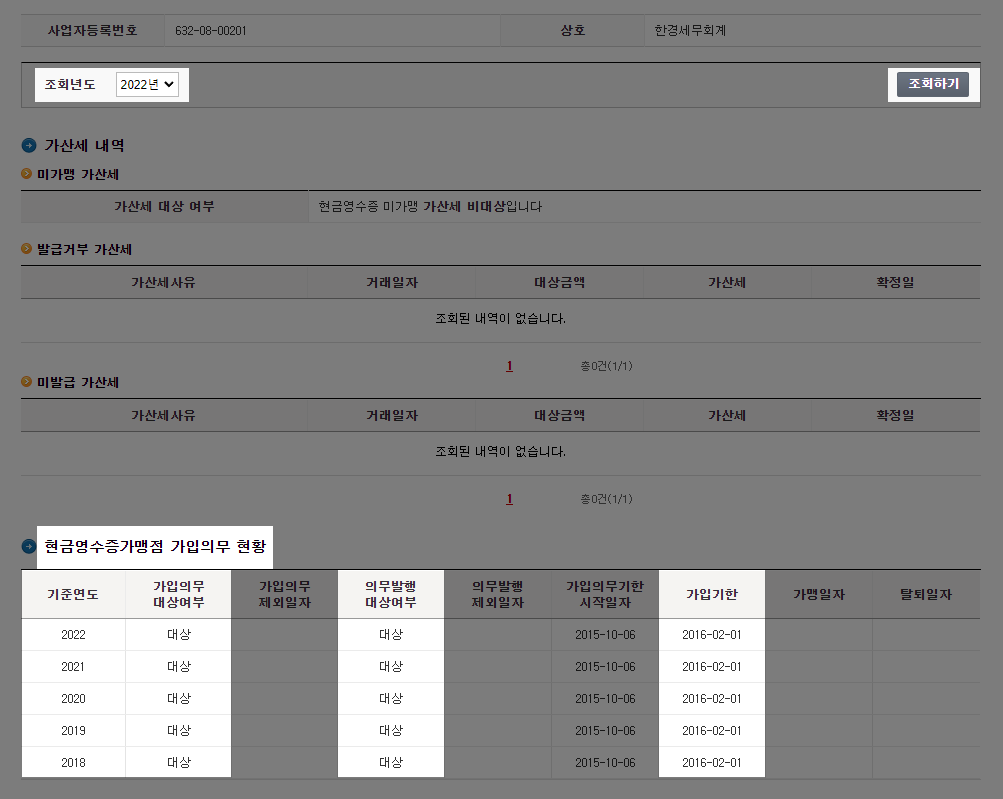The image size is (1003, 799).
Task: Go to page 1 of 발급거부 가산세 list
Action: coord(509,366)
